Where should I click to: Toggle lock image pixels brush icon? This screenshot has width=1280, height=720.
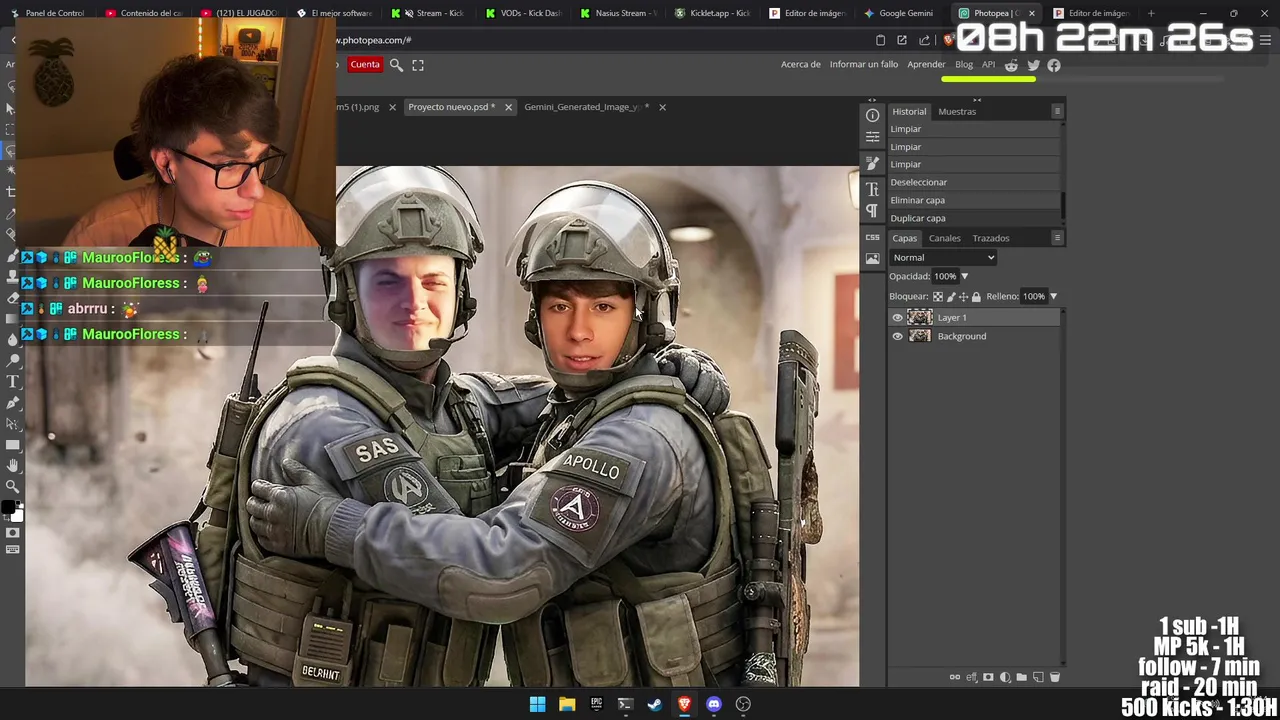pyautogui.click(x=951, y=297)
